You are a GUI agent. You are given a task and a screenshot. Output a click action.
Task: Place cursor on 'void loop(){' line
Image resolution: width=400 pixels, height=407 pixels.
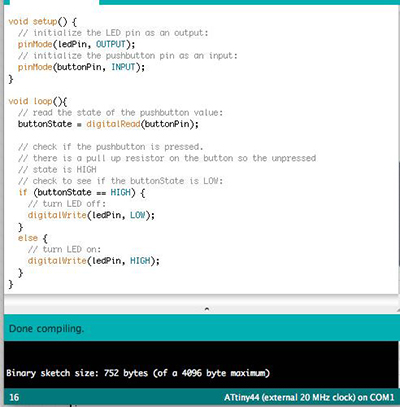38,101
